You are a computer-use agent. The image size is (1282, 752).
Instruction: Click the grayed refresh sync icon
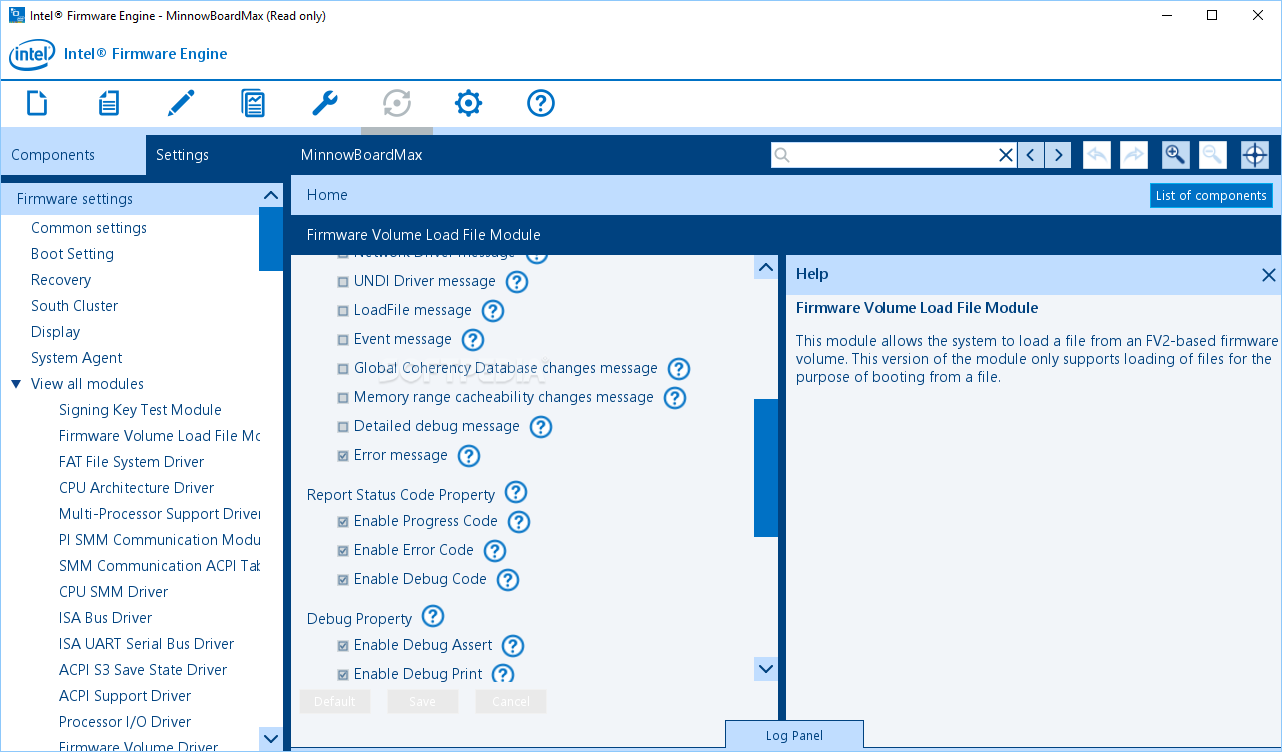pos(397,103)
